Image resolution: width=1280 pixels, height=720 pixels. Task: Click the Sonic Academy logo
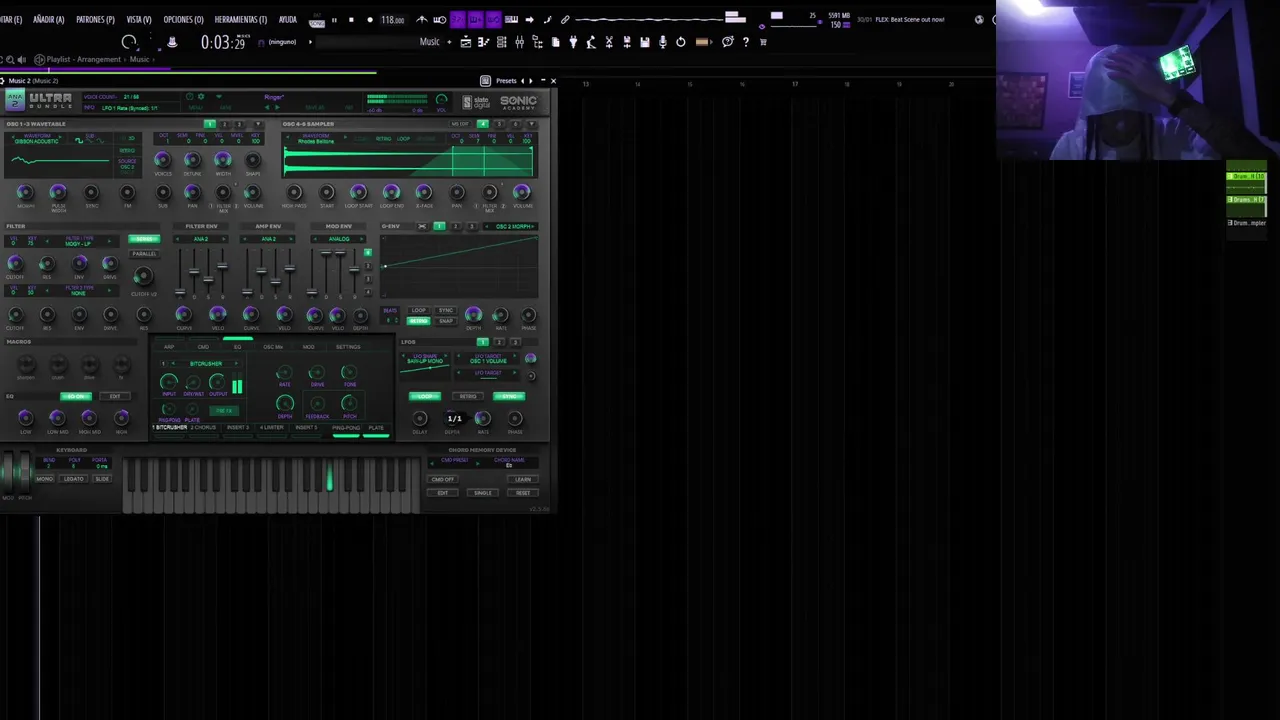coord(519,102)
